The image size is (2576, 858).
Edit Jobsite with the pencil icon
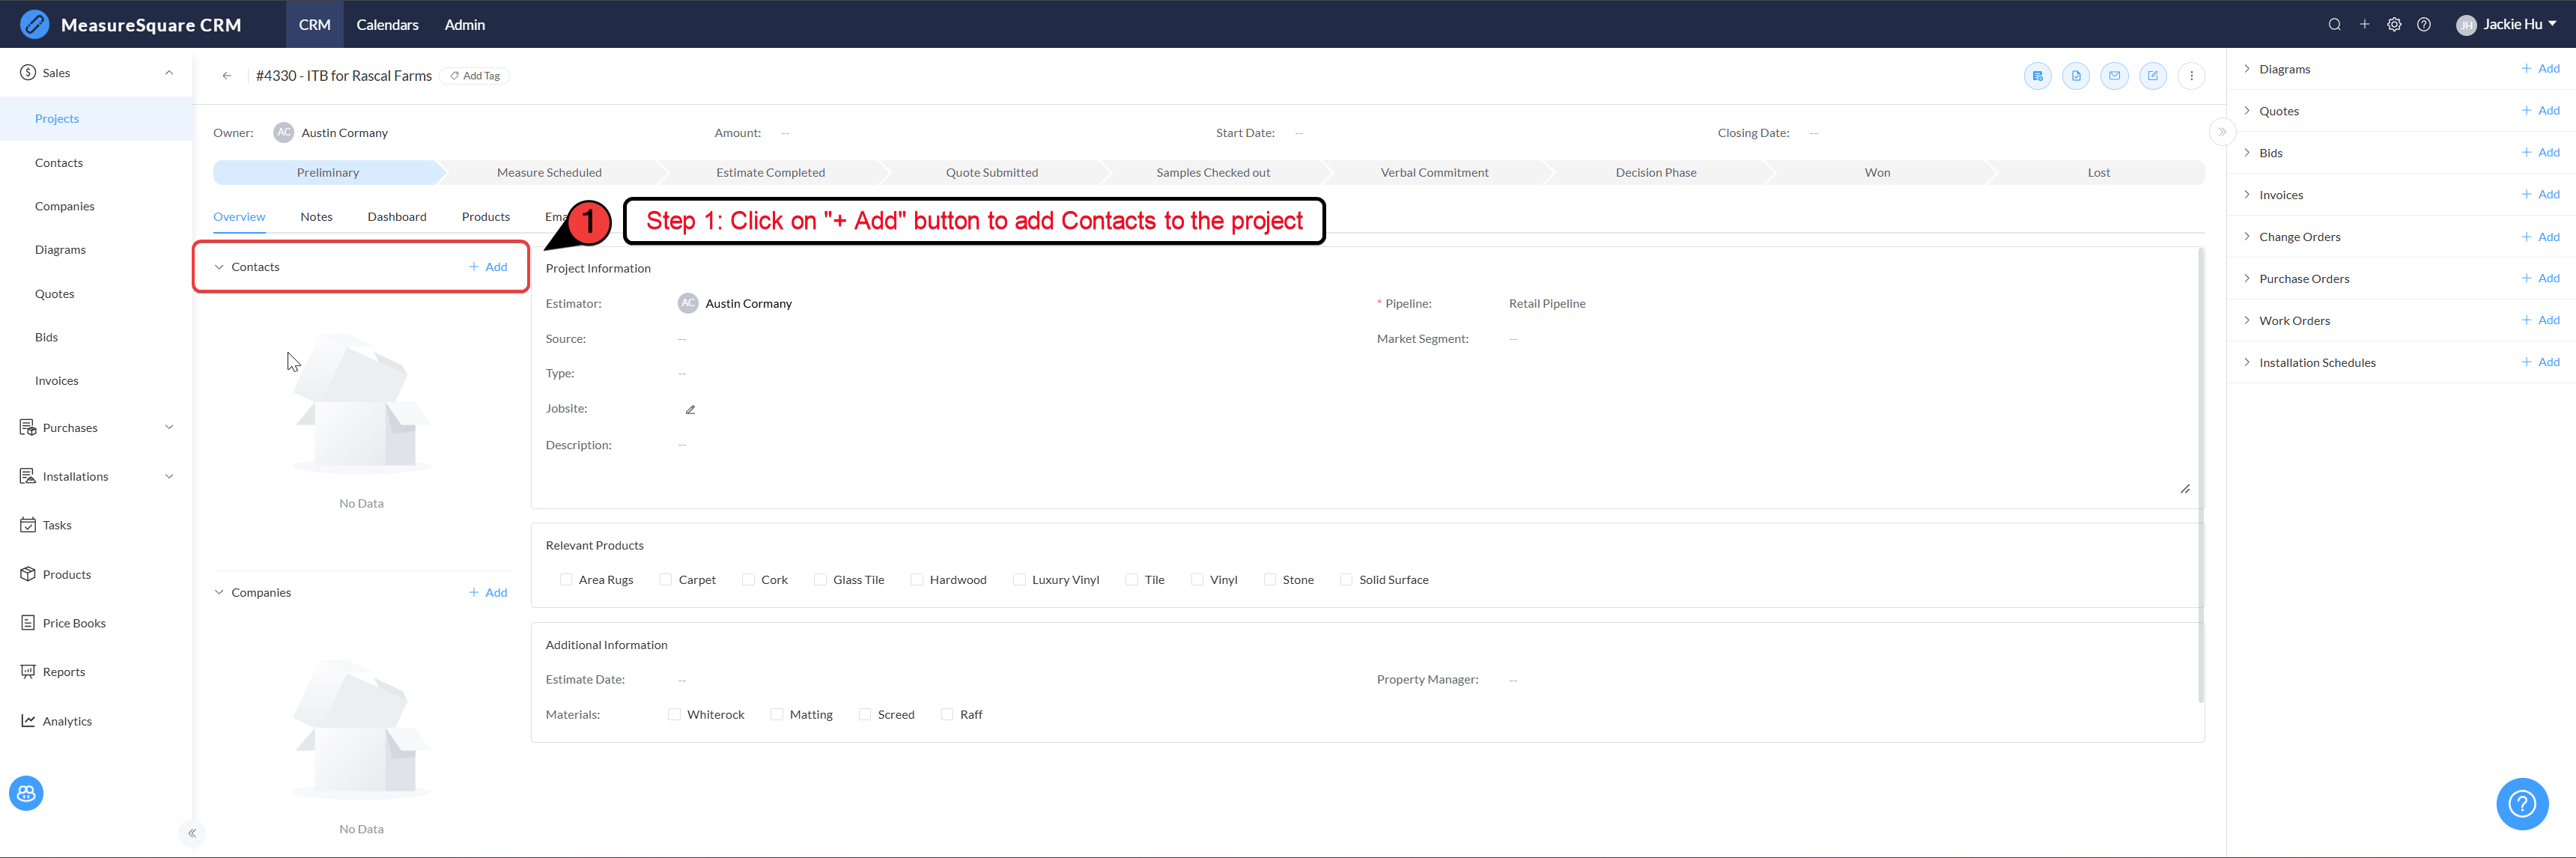690,409
